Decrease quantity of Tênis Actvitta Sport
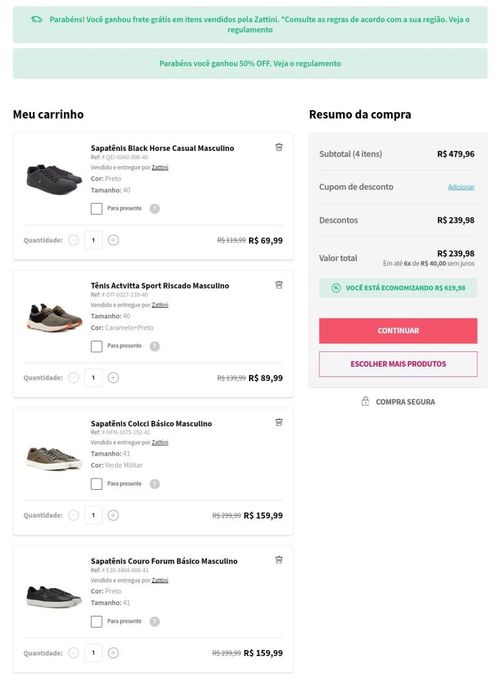This screenshot has width=500, height=675. [x=74, y=378]
